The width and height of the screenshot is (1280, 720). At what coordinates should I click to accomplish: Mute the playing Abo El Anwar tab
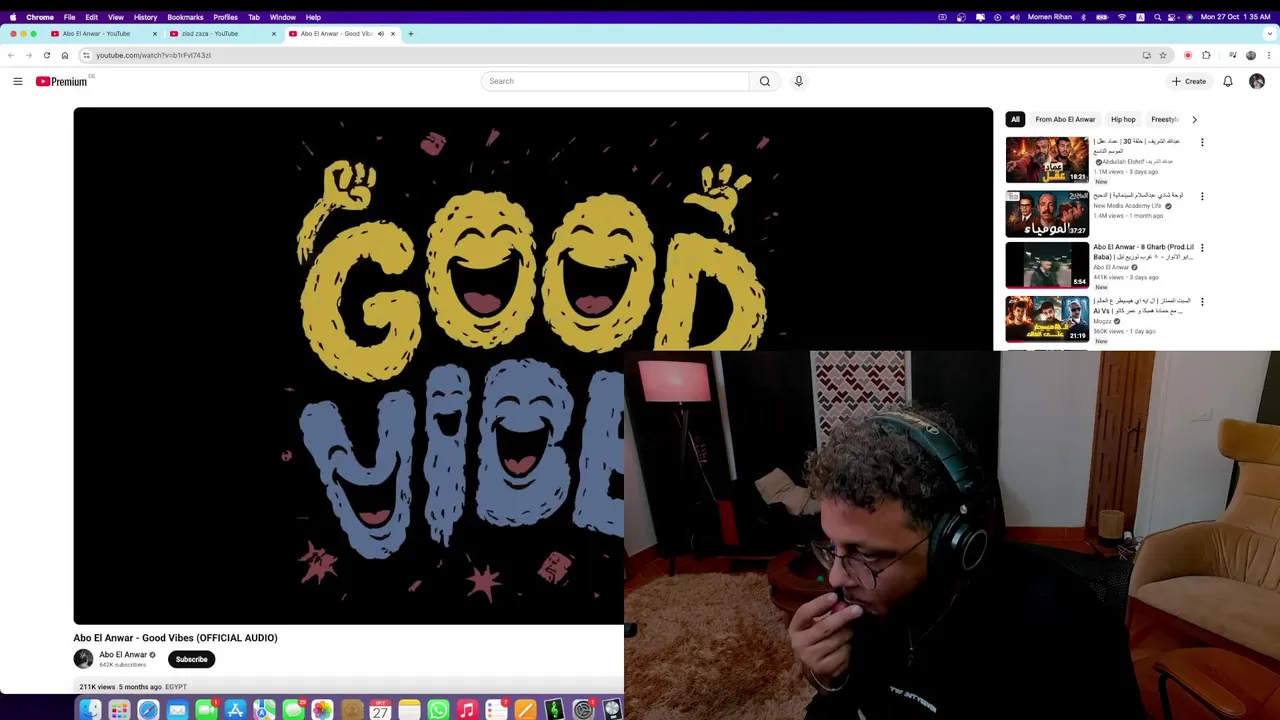380,33
